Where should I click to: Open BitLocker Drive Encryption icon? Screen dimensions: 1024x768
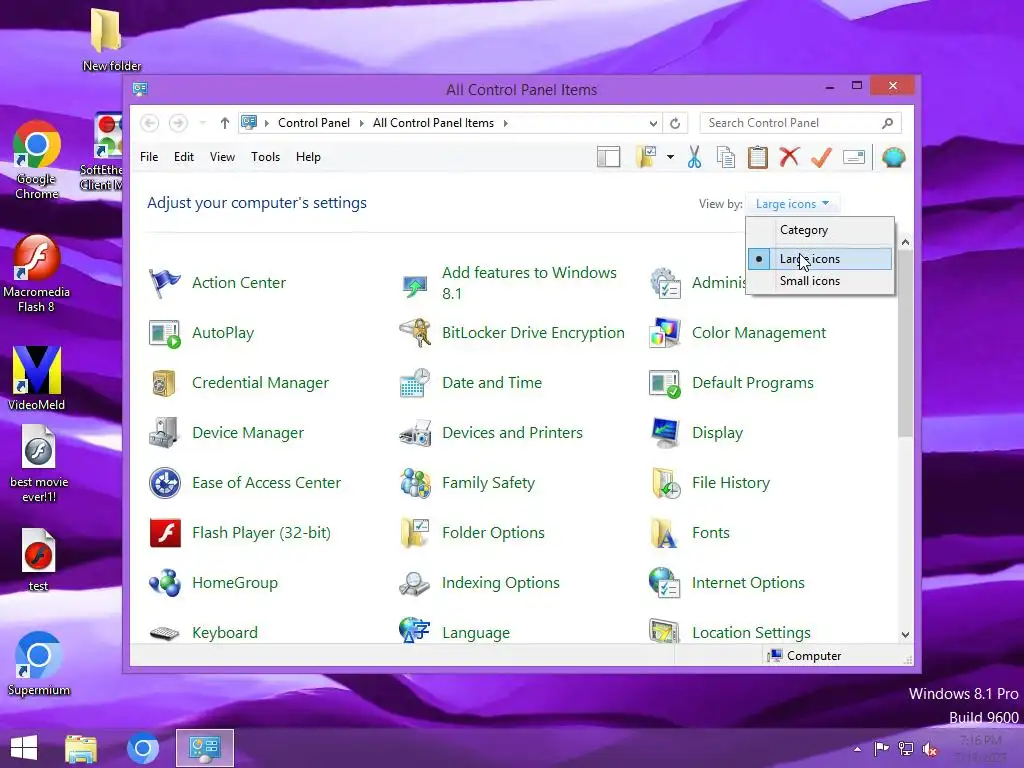(x=415, y=333)
